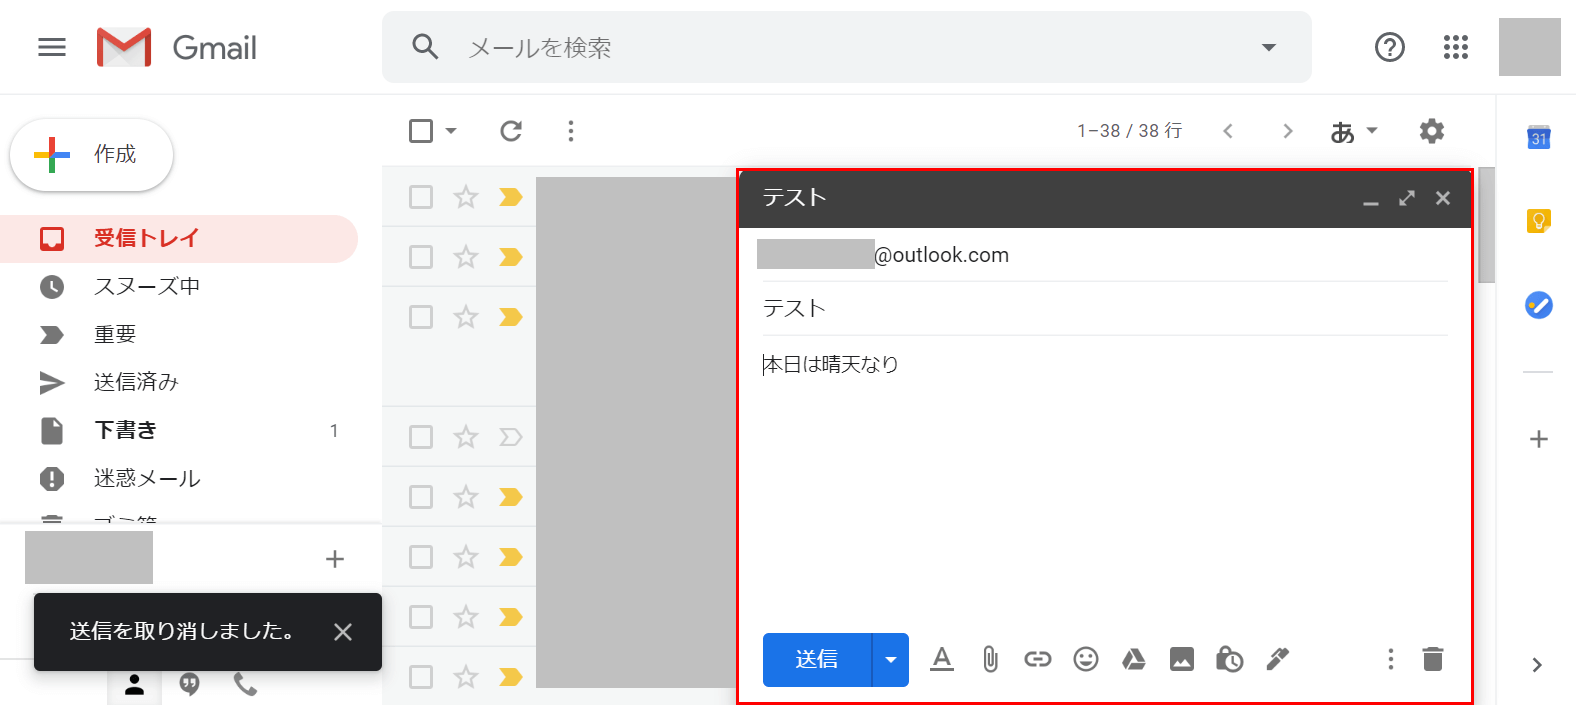Screen dimensions: 1576x705
Task: Toggle importance marker on first email
Action: pos(511,197)
